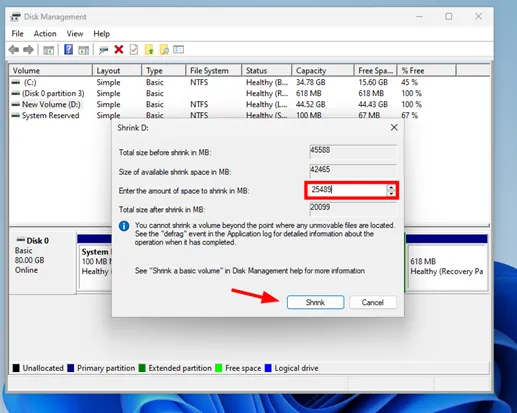Click the Disk Management title bar icon
Image resolution: width=517 pixels, height=413 pixels.
coord(15,17)
